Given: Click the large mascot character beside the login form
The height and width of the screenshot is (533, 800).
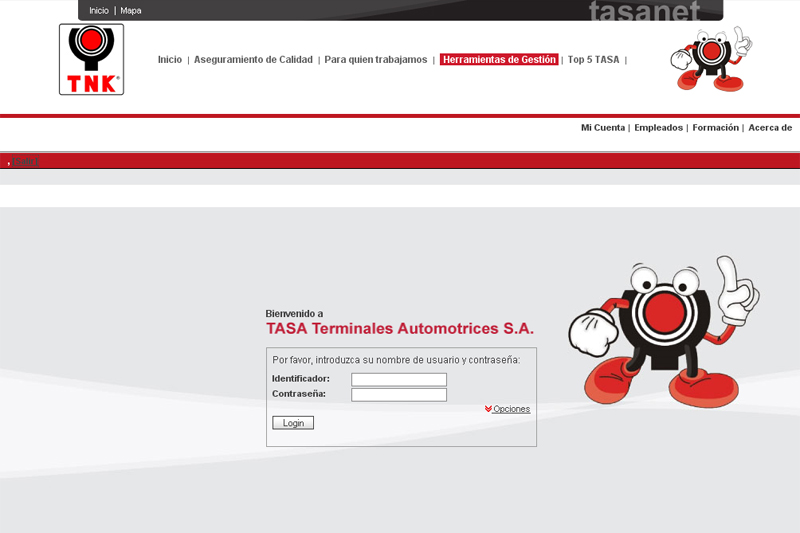Looking at the screenshot, I should [x=664, y=332].
